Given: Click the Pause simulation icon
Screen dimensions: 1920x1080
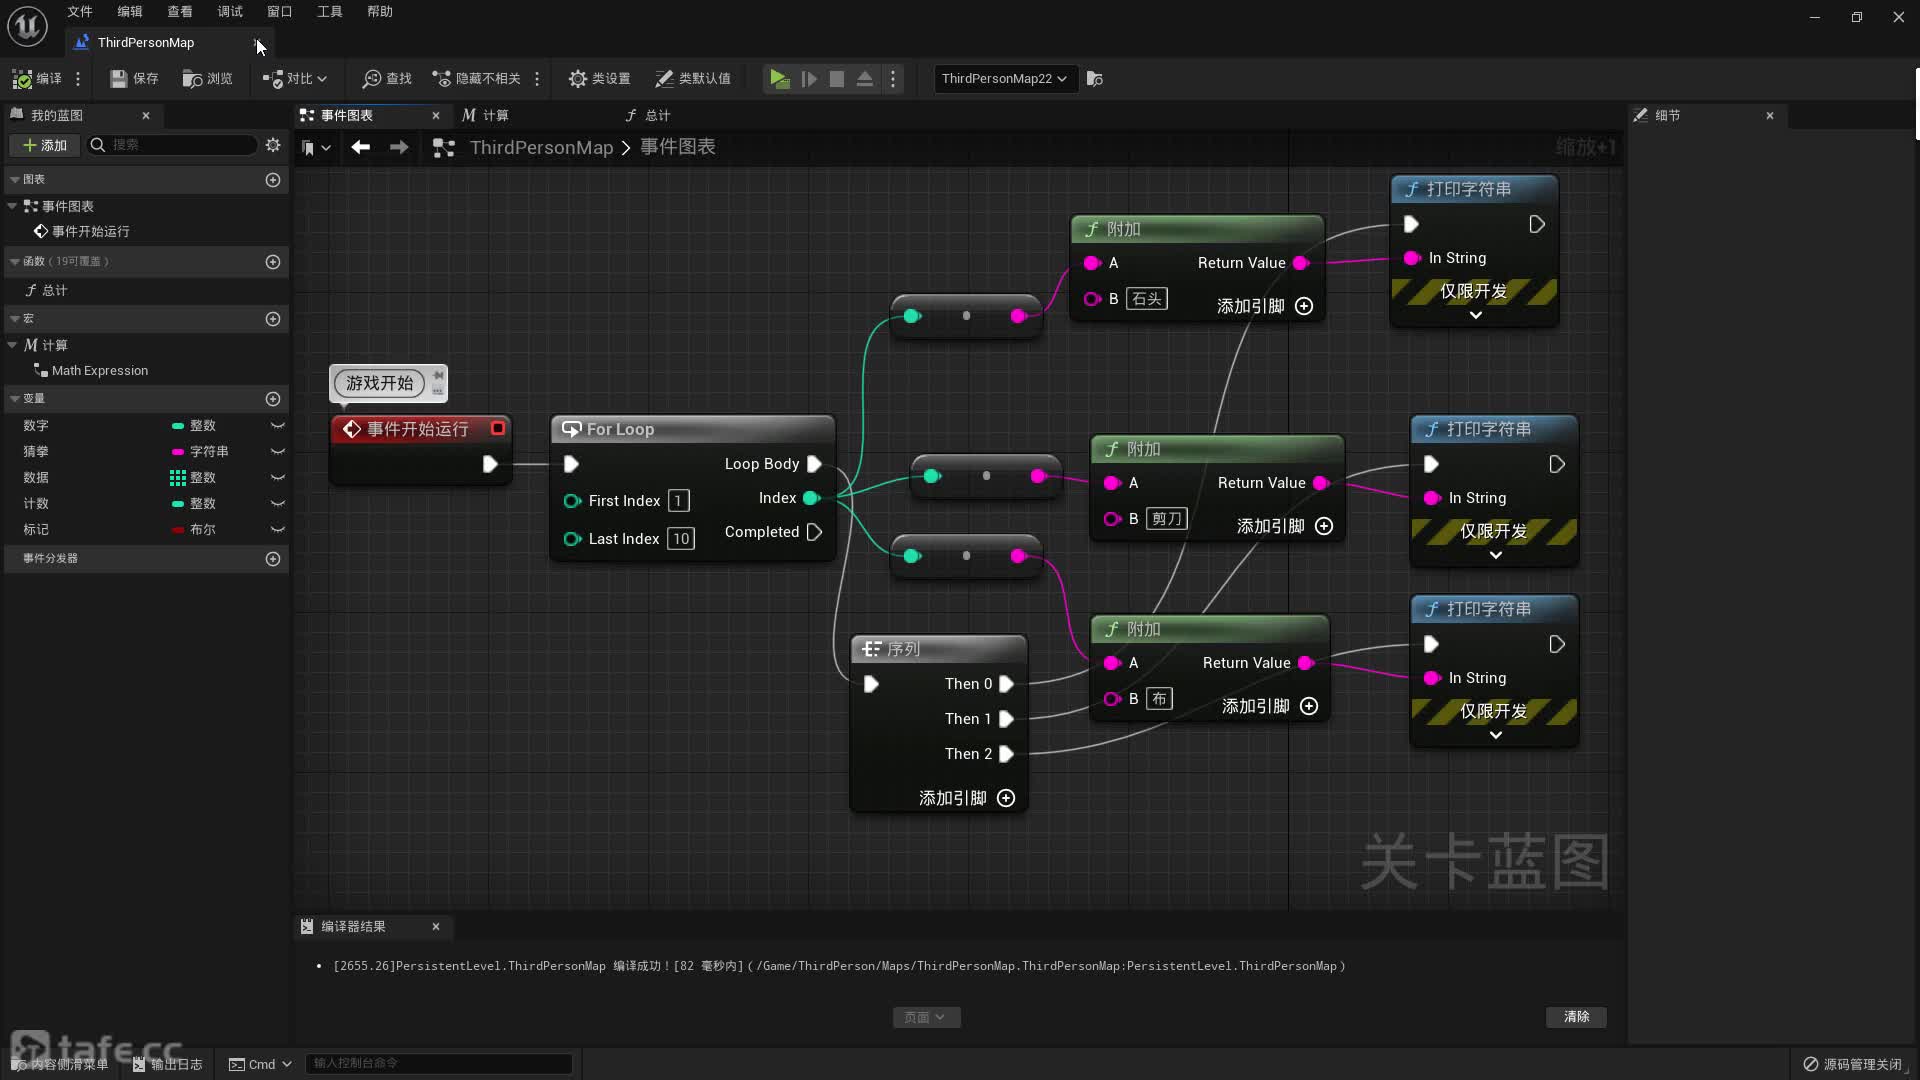Looking at the screenshot, I should 808,78.
